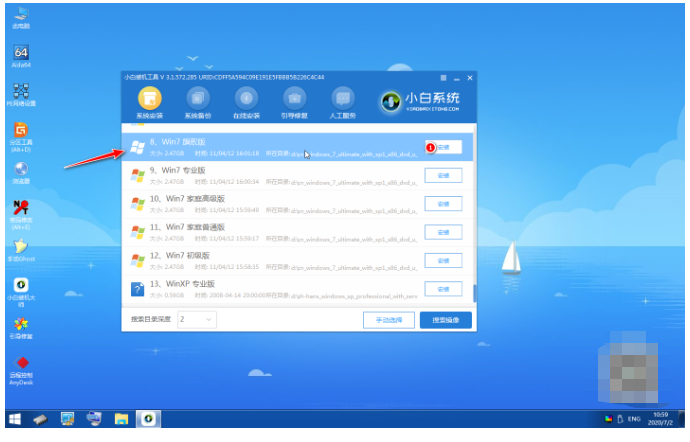Switch to the 引导修复 boot repair tab

tap(294, 103)
